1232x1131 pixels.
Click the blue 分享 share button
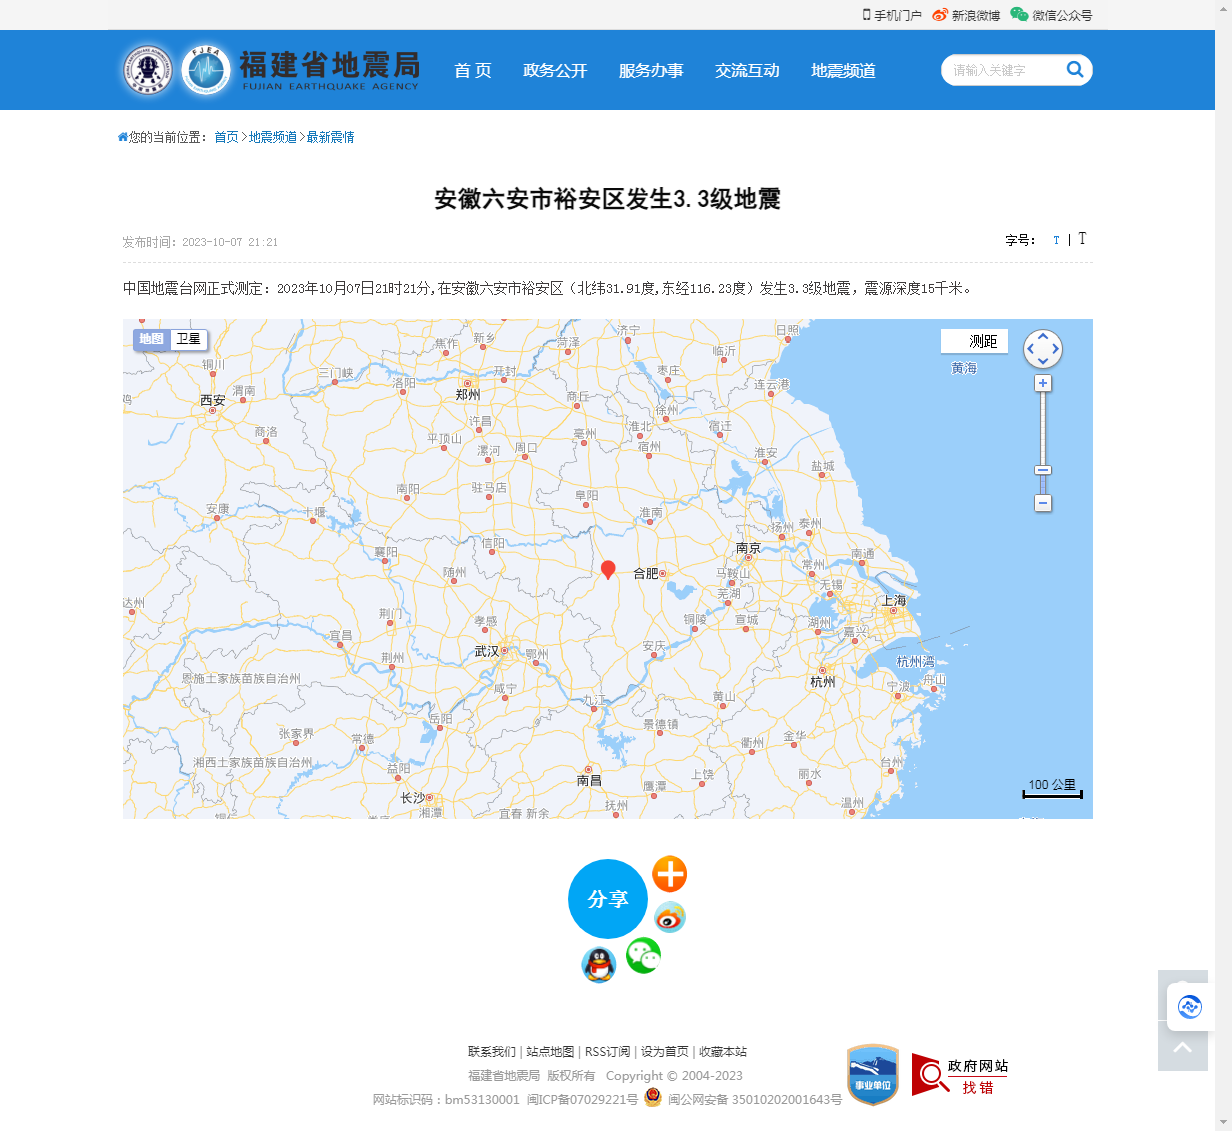click(x=607, y=899)
